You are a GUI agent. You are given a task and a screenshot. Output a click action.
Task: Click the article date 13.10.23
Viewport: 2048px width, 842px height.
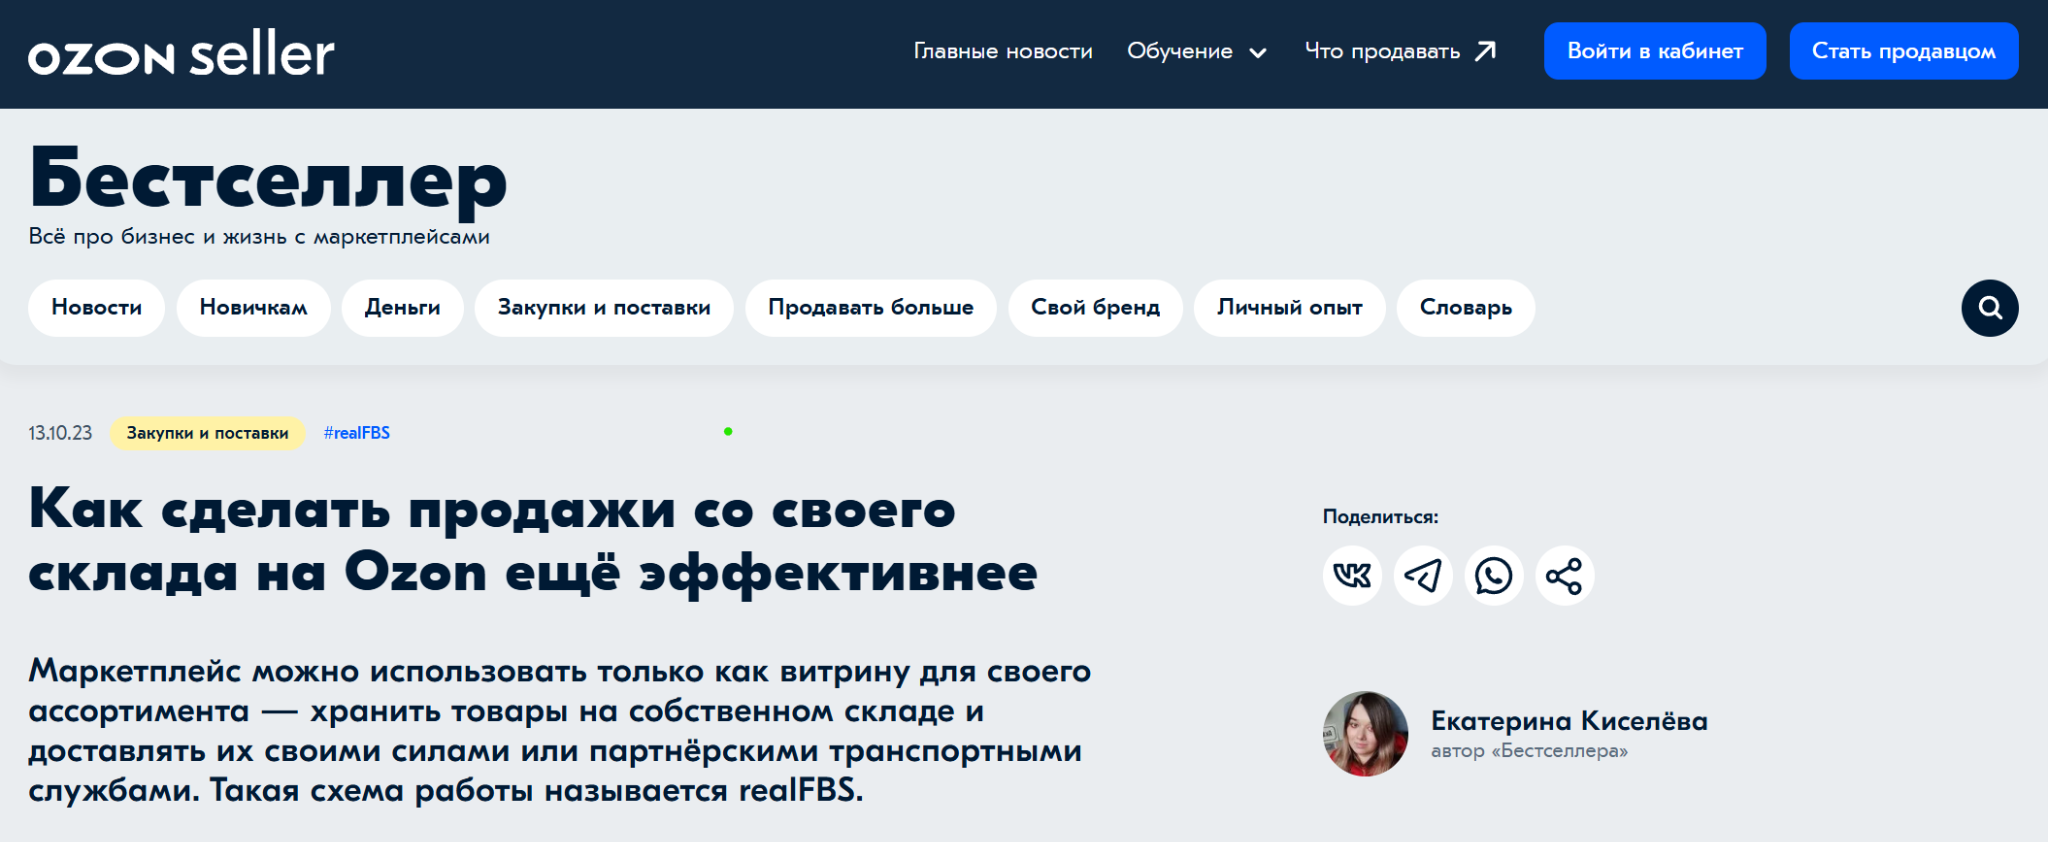(x=60, y=433)
